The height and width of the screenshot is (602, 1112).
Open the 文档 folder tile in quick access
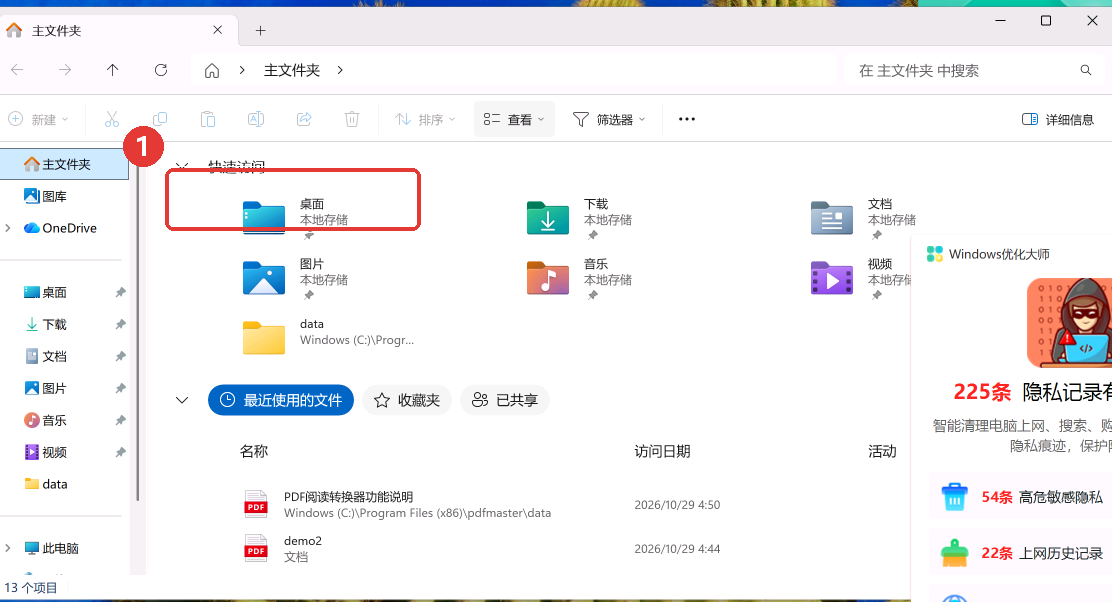click(863, 220)
